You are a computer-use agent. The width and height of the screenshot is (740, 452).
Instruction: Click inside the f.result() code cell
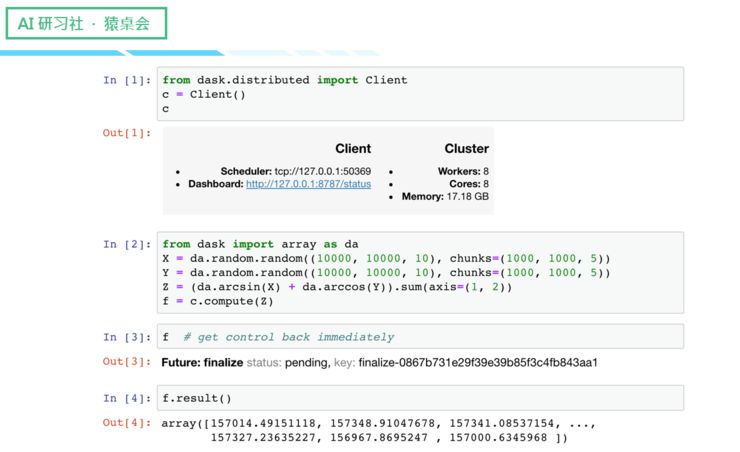420,398
